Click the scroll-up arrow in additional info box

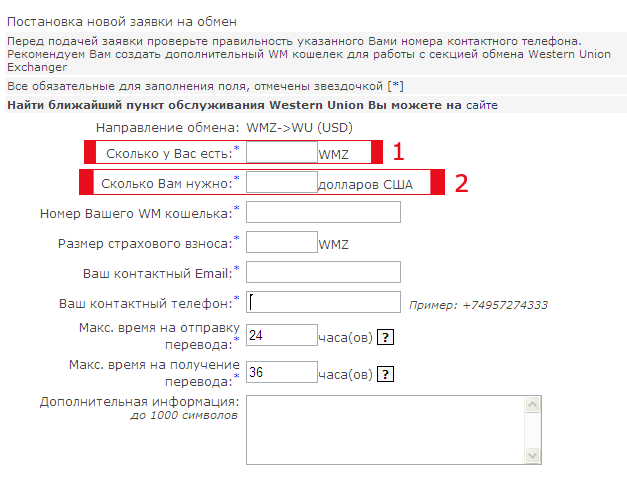(532, 405)
